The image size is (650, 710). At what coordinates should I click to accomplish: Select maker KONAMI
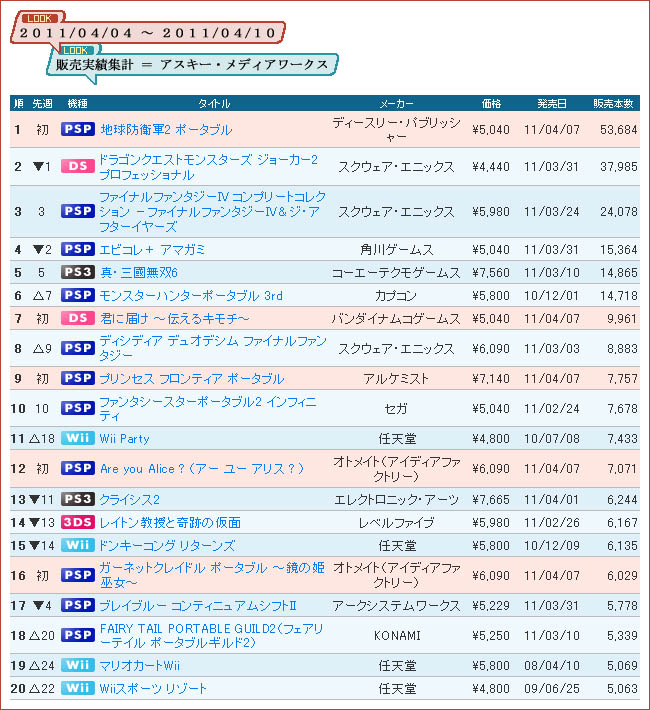[397, 636]
